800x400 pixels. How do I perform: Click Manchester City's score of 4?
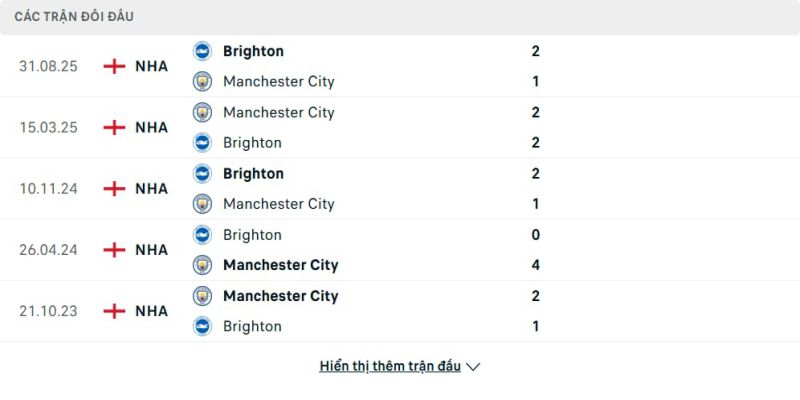(x=536, y=265)
